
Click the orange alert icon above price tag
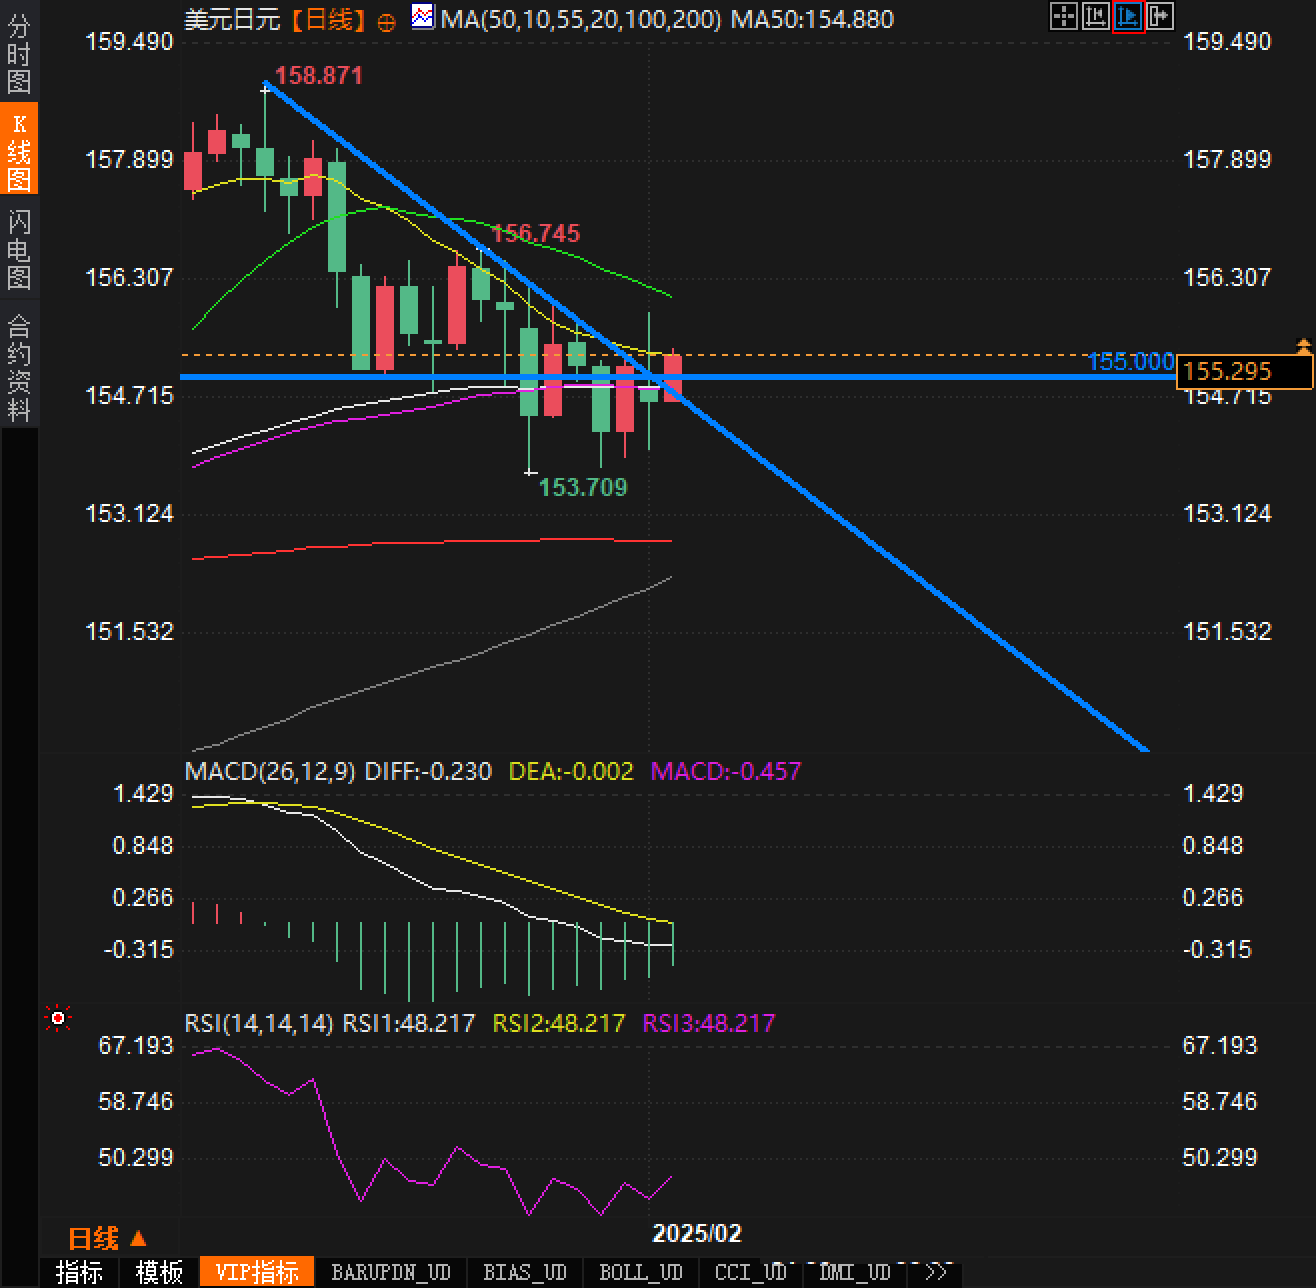click(1303, 346)
